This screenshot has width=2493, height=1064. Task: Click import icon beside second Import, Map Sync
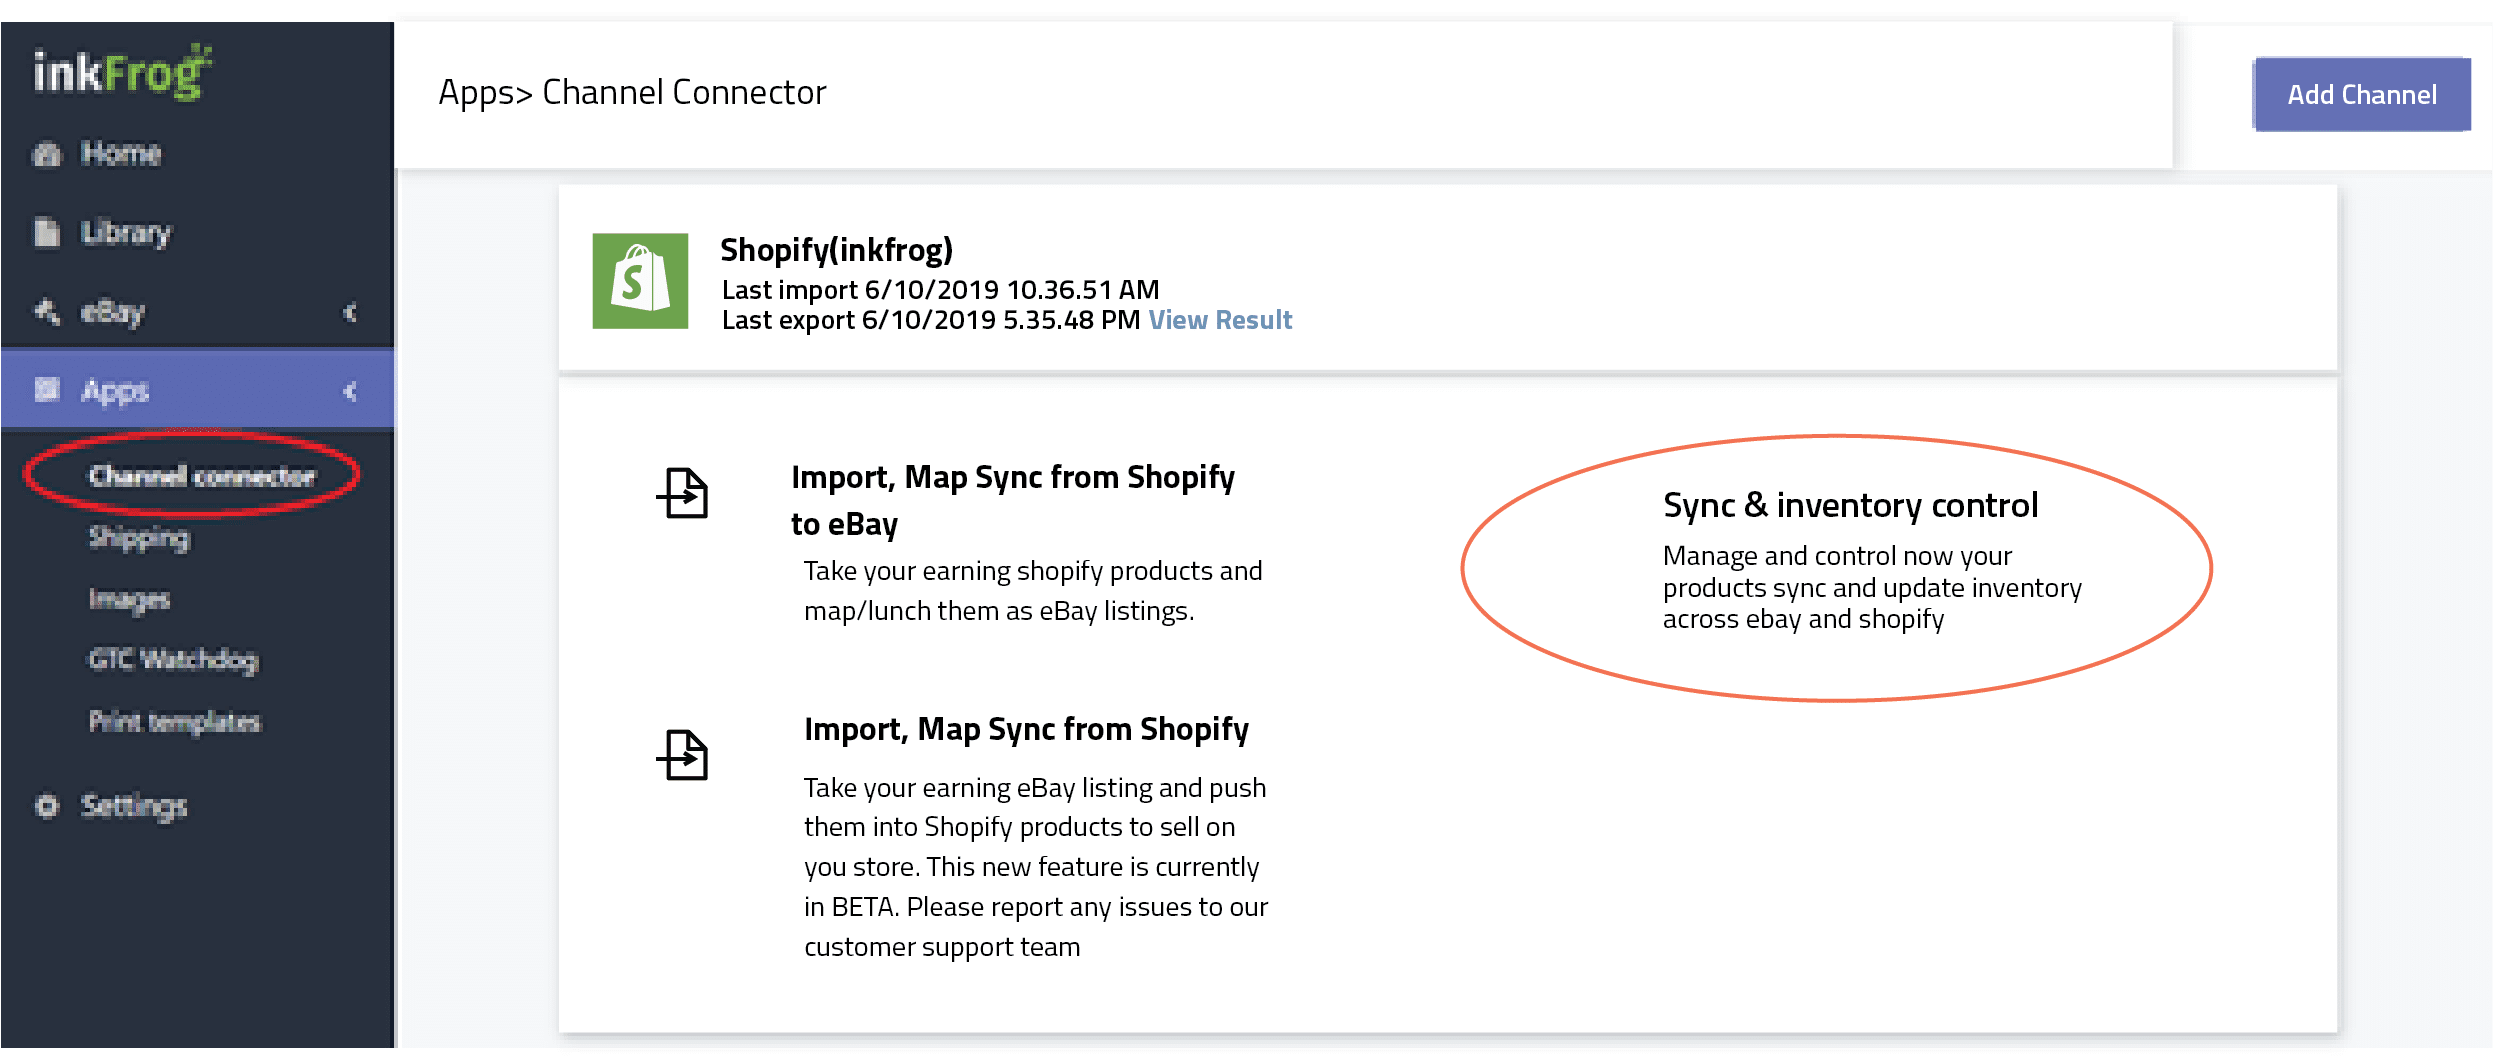[683, 754]
